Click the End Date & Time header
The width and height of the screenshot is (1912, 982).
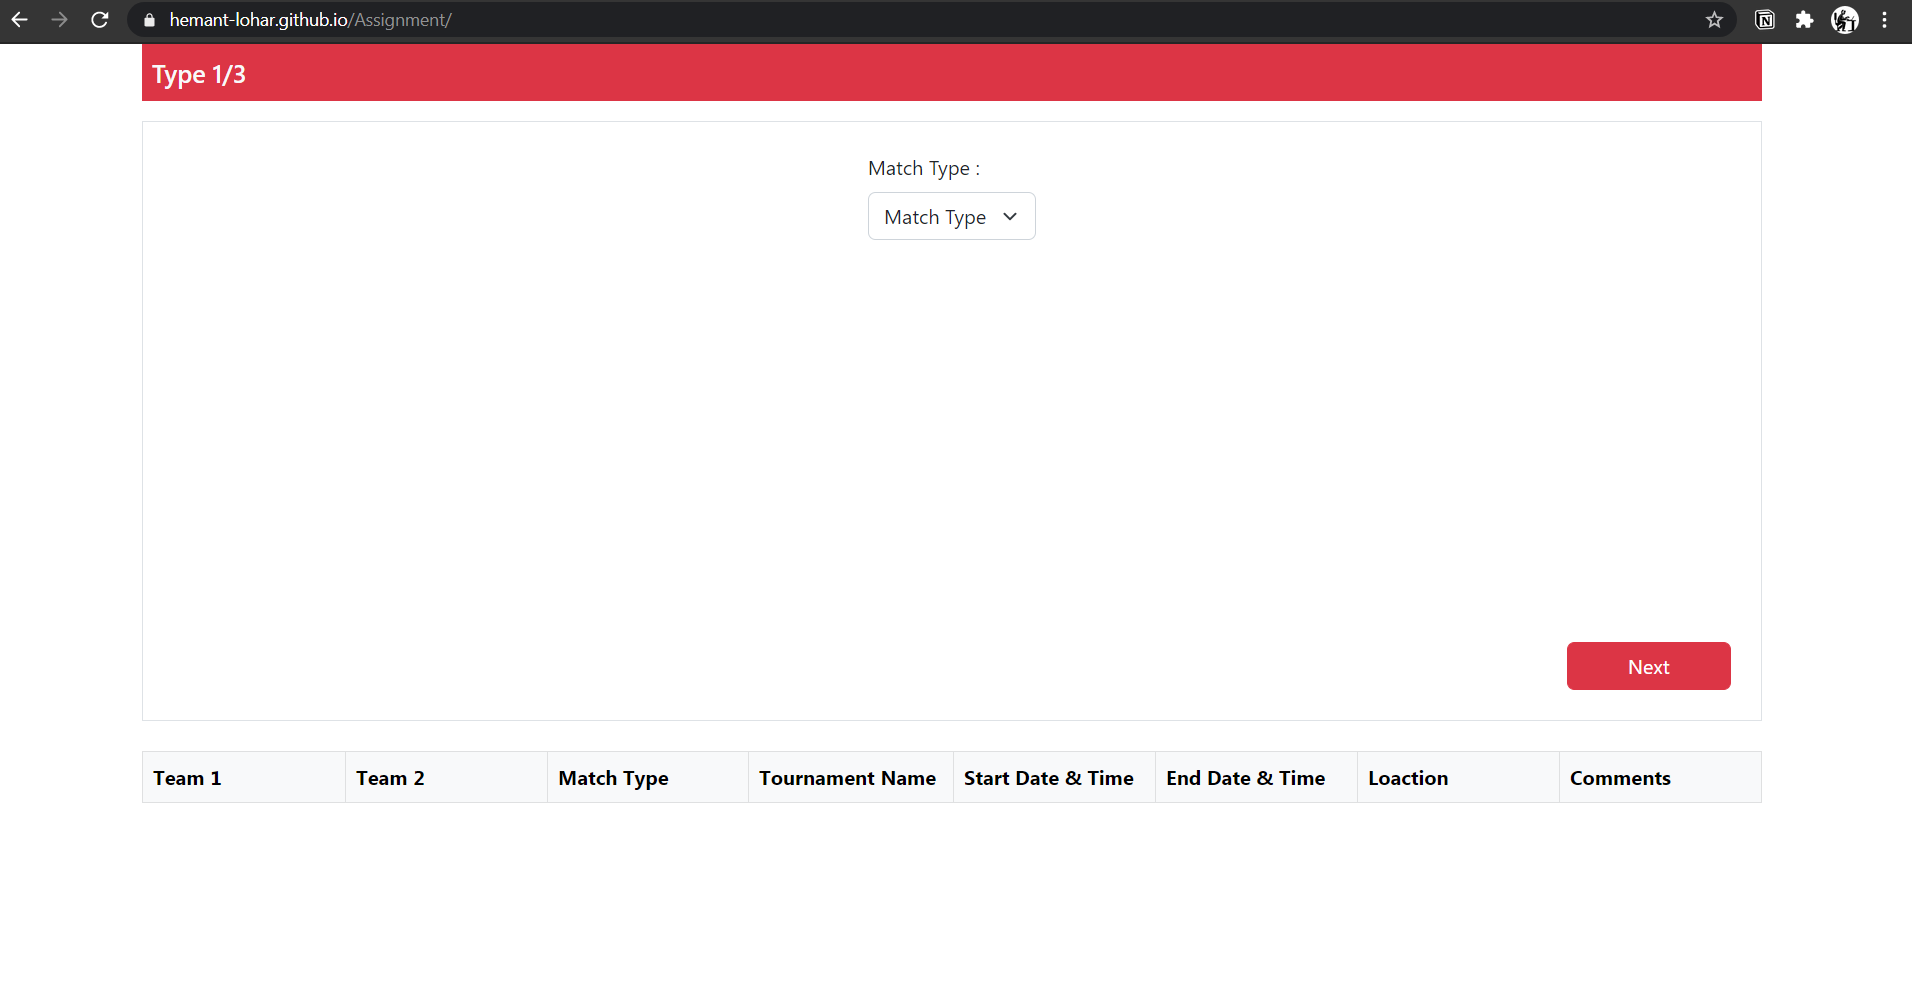click(x=1256, y=777)
